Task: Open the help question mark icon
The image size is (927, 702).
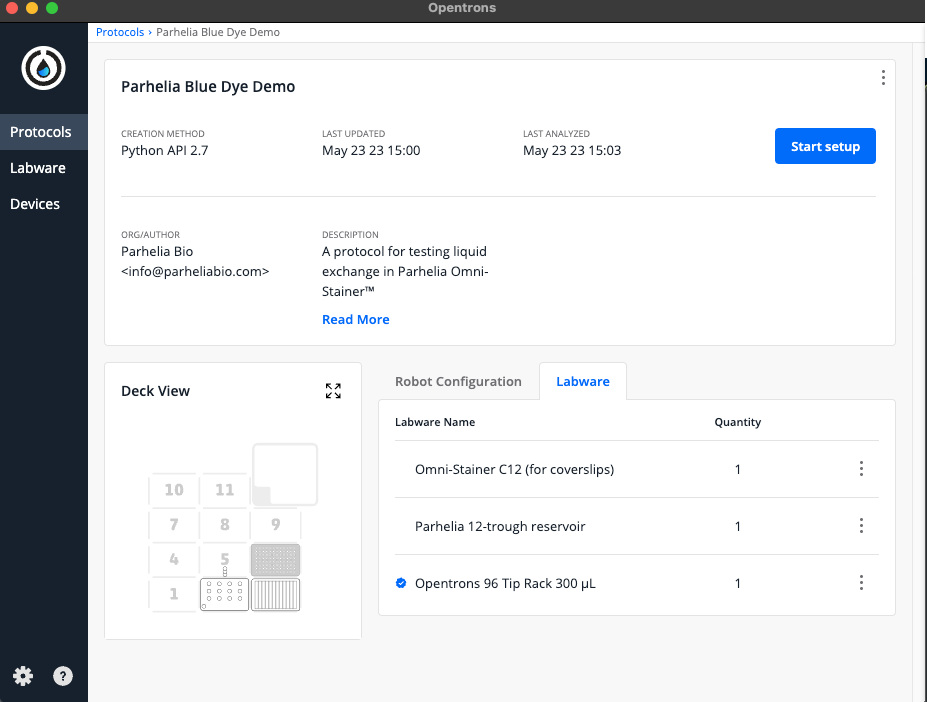Action: click(x=63, y=676)
